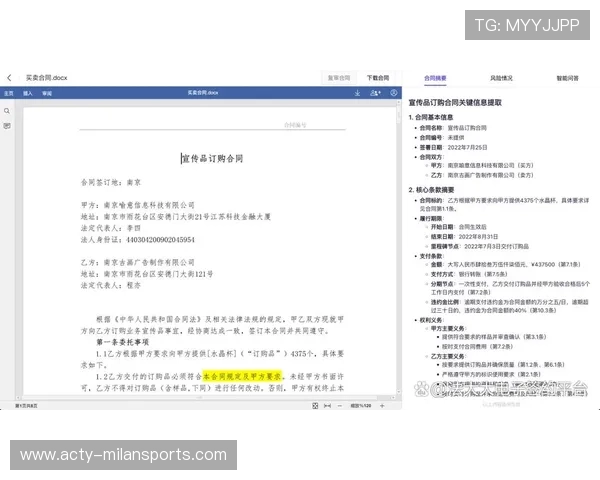The width and height of the screenshot is (600, 480).
Task: Open the 智能问答 tab
Action: (x=567, y=77)
